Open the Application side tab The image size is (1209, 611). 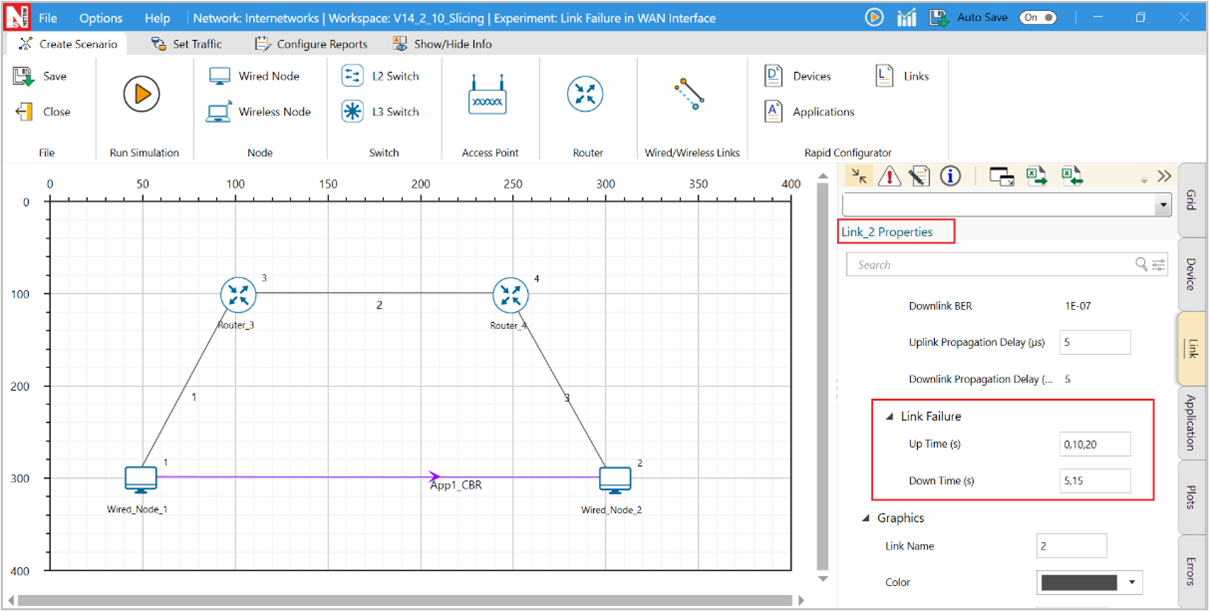point(1191,422)
